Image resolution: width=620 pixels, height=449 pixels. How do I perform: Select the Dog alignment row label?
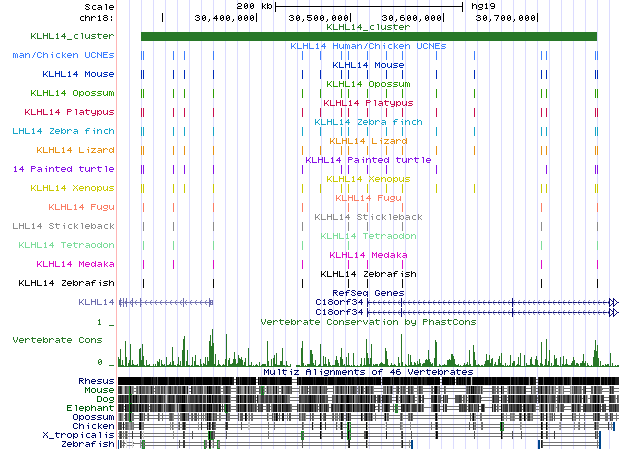[104, 399]
